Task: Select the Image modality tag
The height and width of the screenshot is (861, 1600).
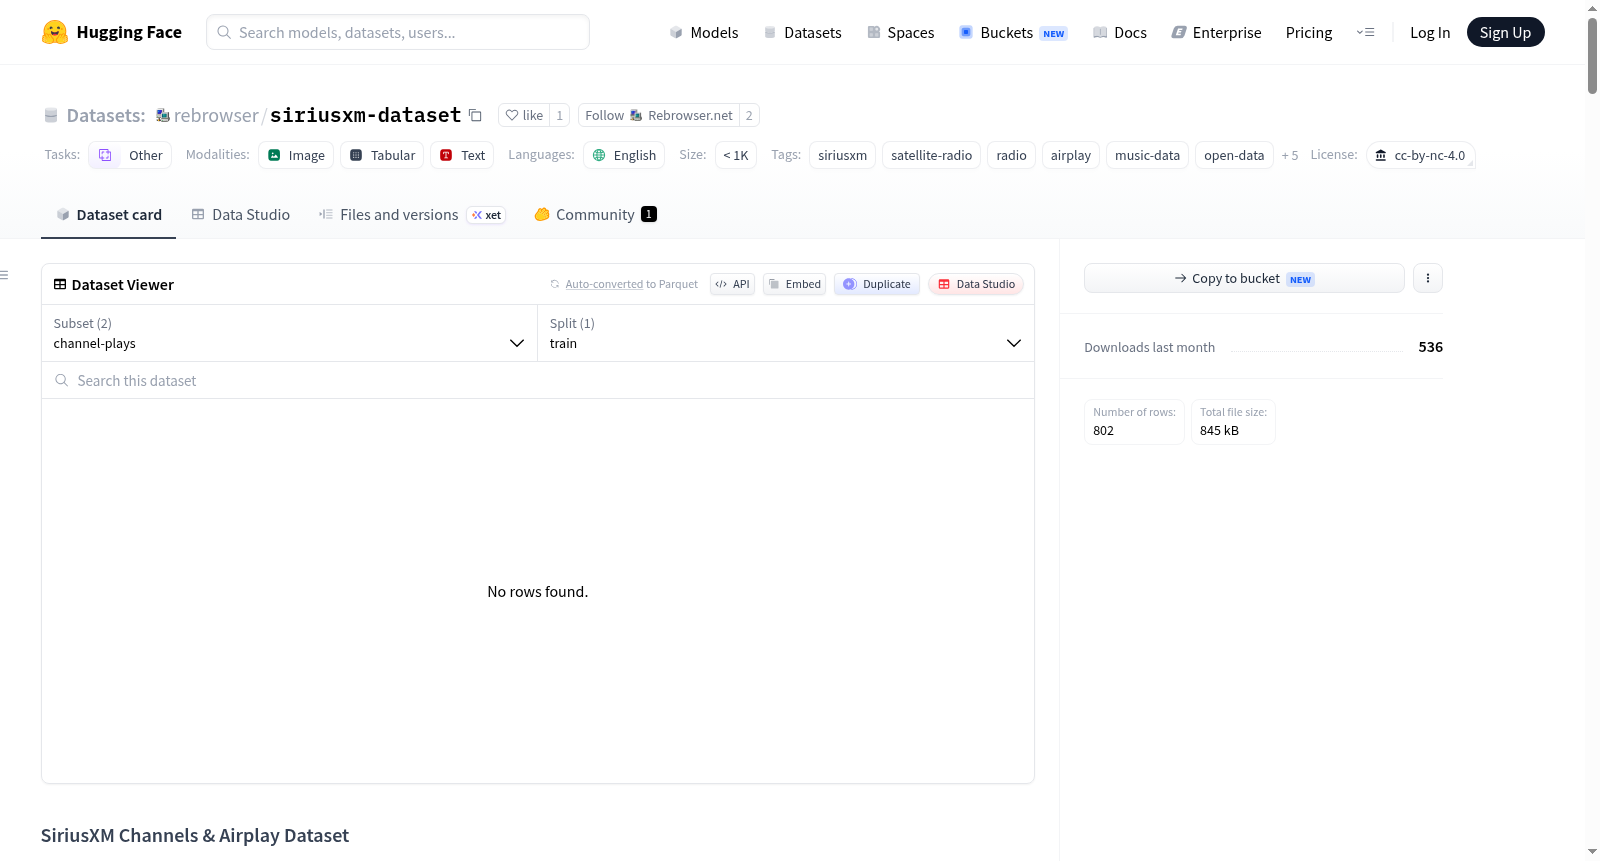Action: point(296,155)
